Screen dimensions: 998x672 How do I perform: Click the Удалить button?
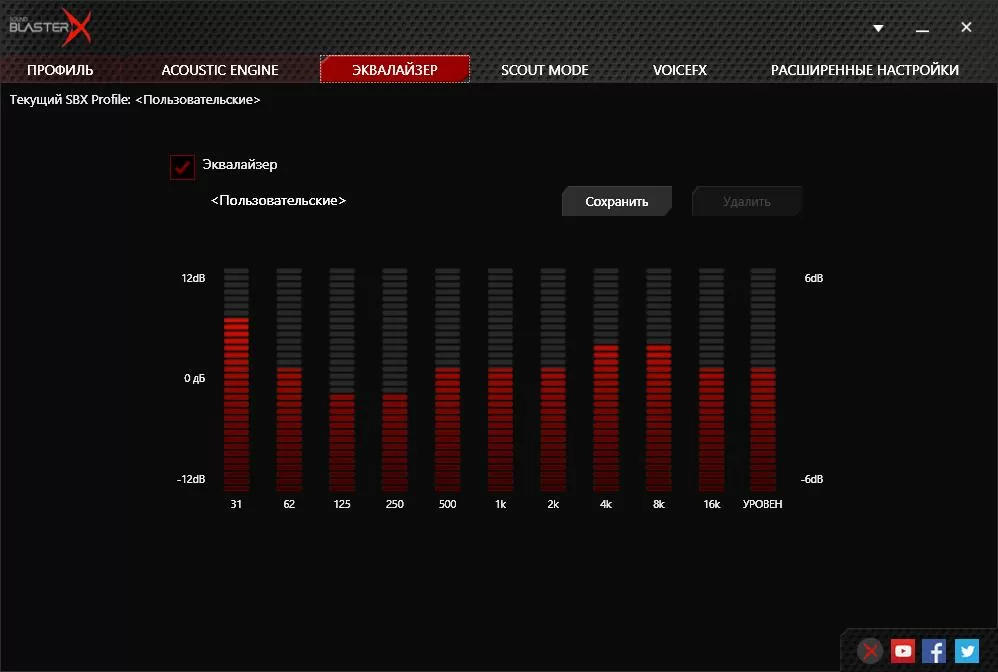[747, 201]
